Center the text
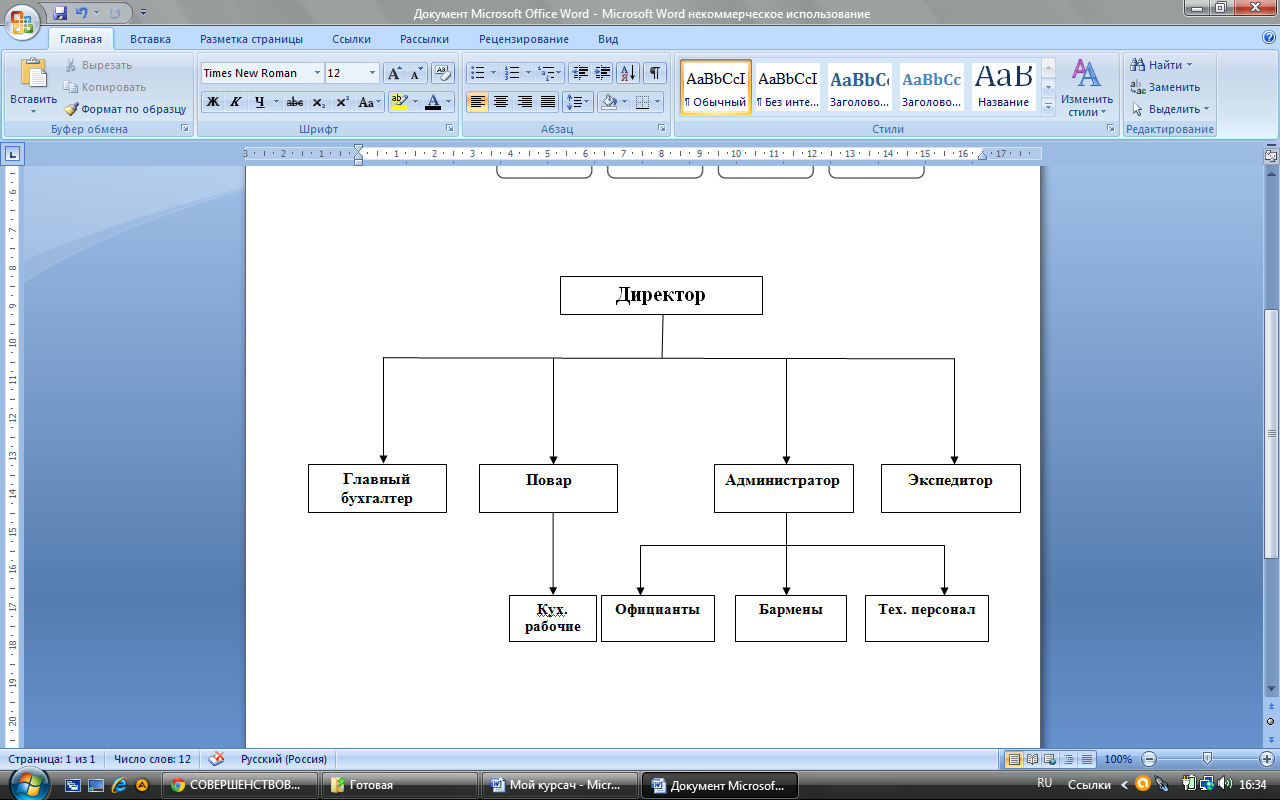The width and height of the screenshot is (1280, 800). click(501, 102)
